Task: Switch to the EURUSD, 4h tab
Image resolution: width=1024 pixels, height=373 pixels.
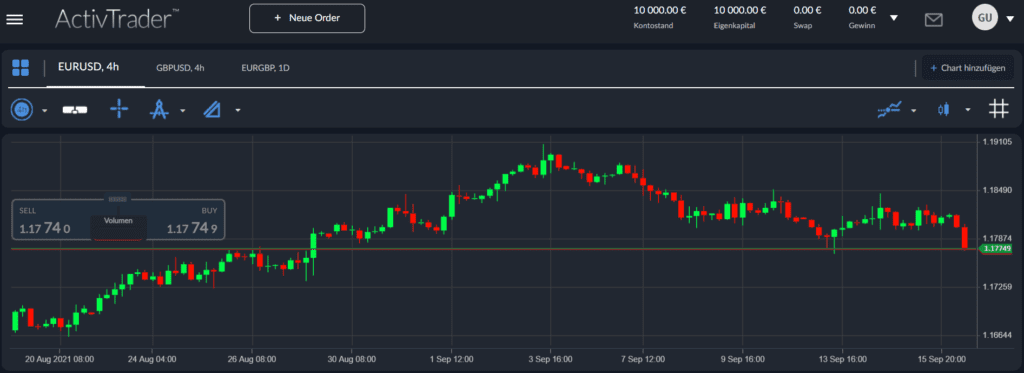Action: pyautogui.click(x=88, y=67)
